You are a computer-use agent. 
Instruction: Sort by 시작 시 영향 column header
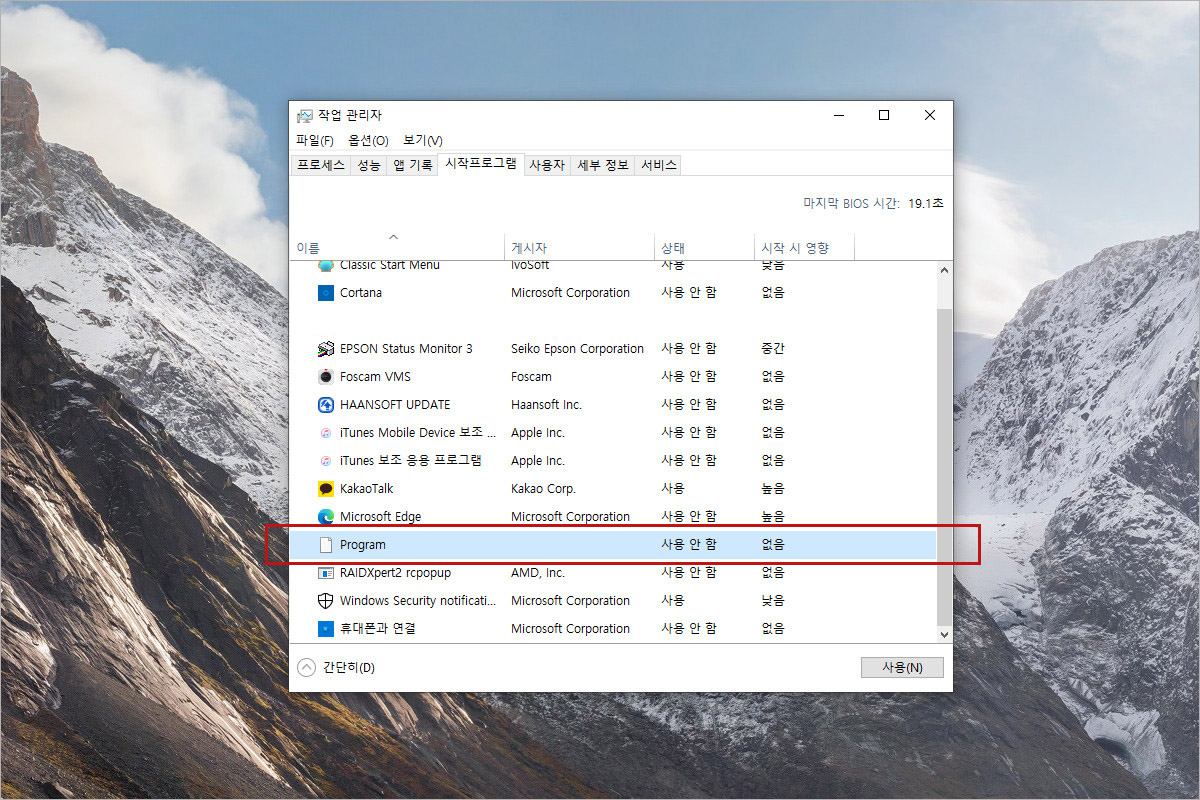point(804,247)
